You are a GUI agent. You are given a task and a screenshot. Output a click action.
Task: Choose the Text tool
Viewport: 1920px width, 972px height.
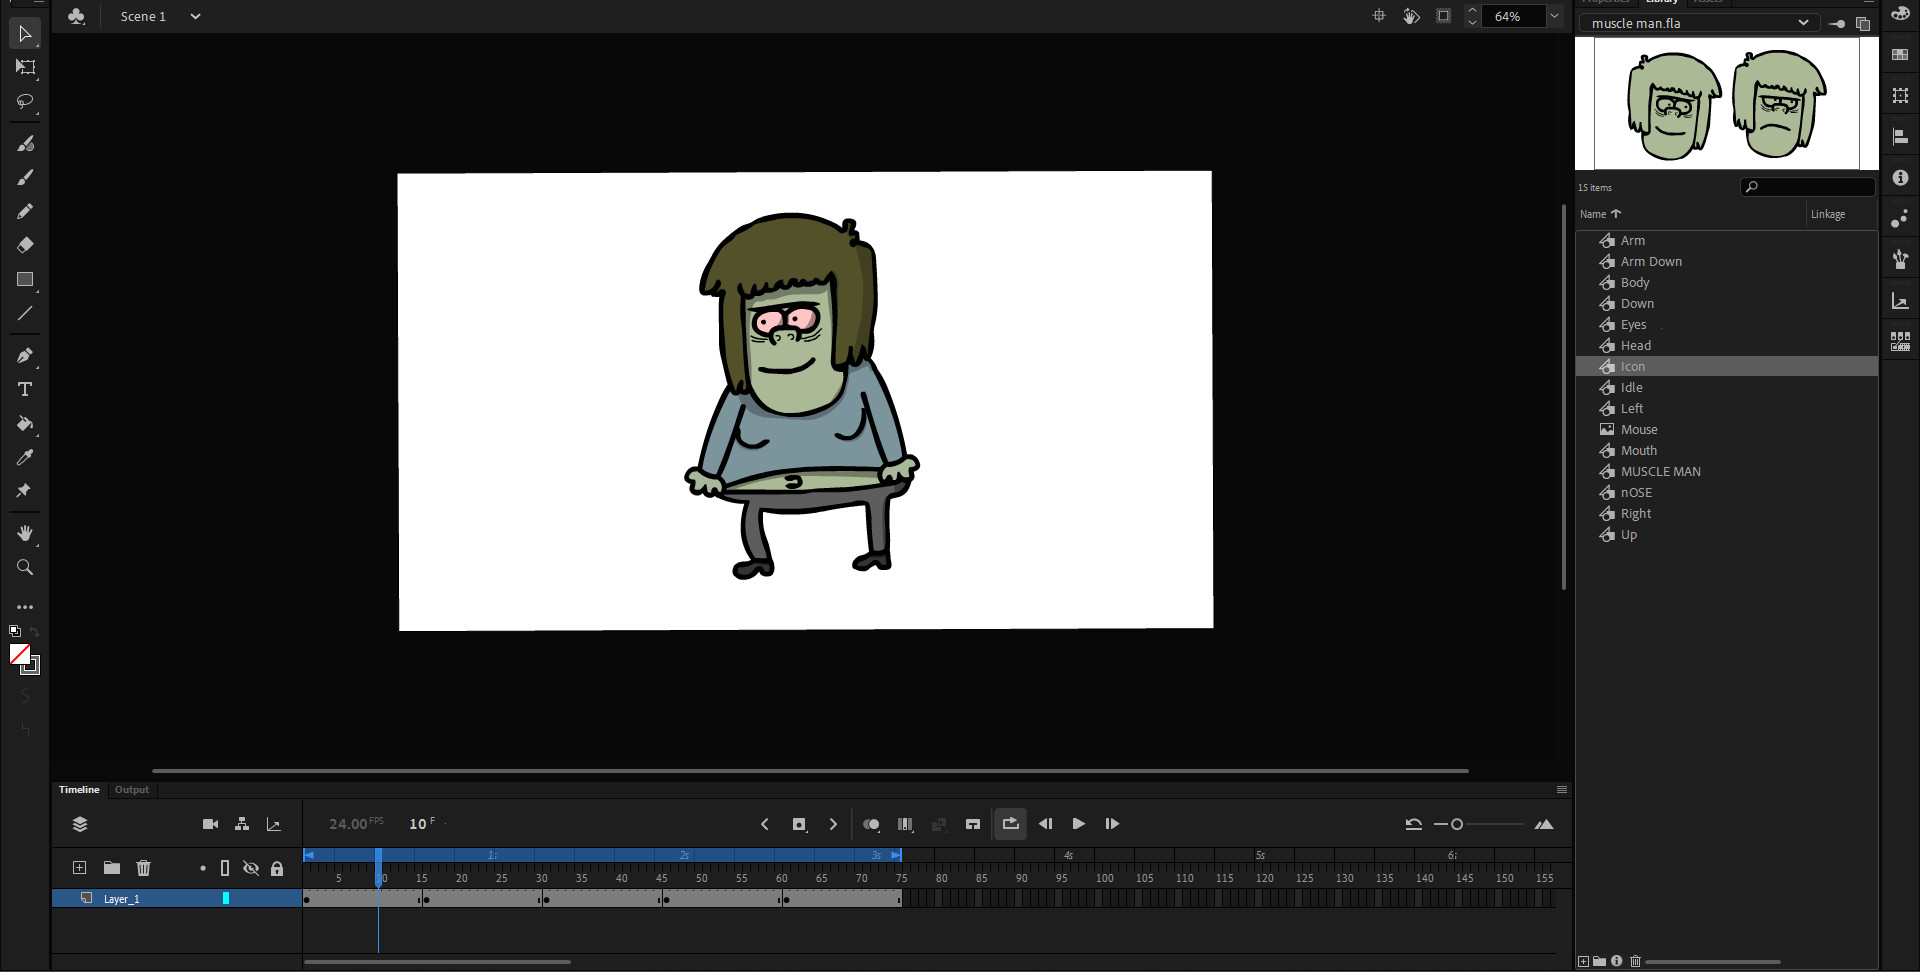click(x=25, y=389)
